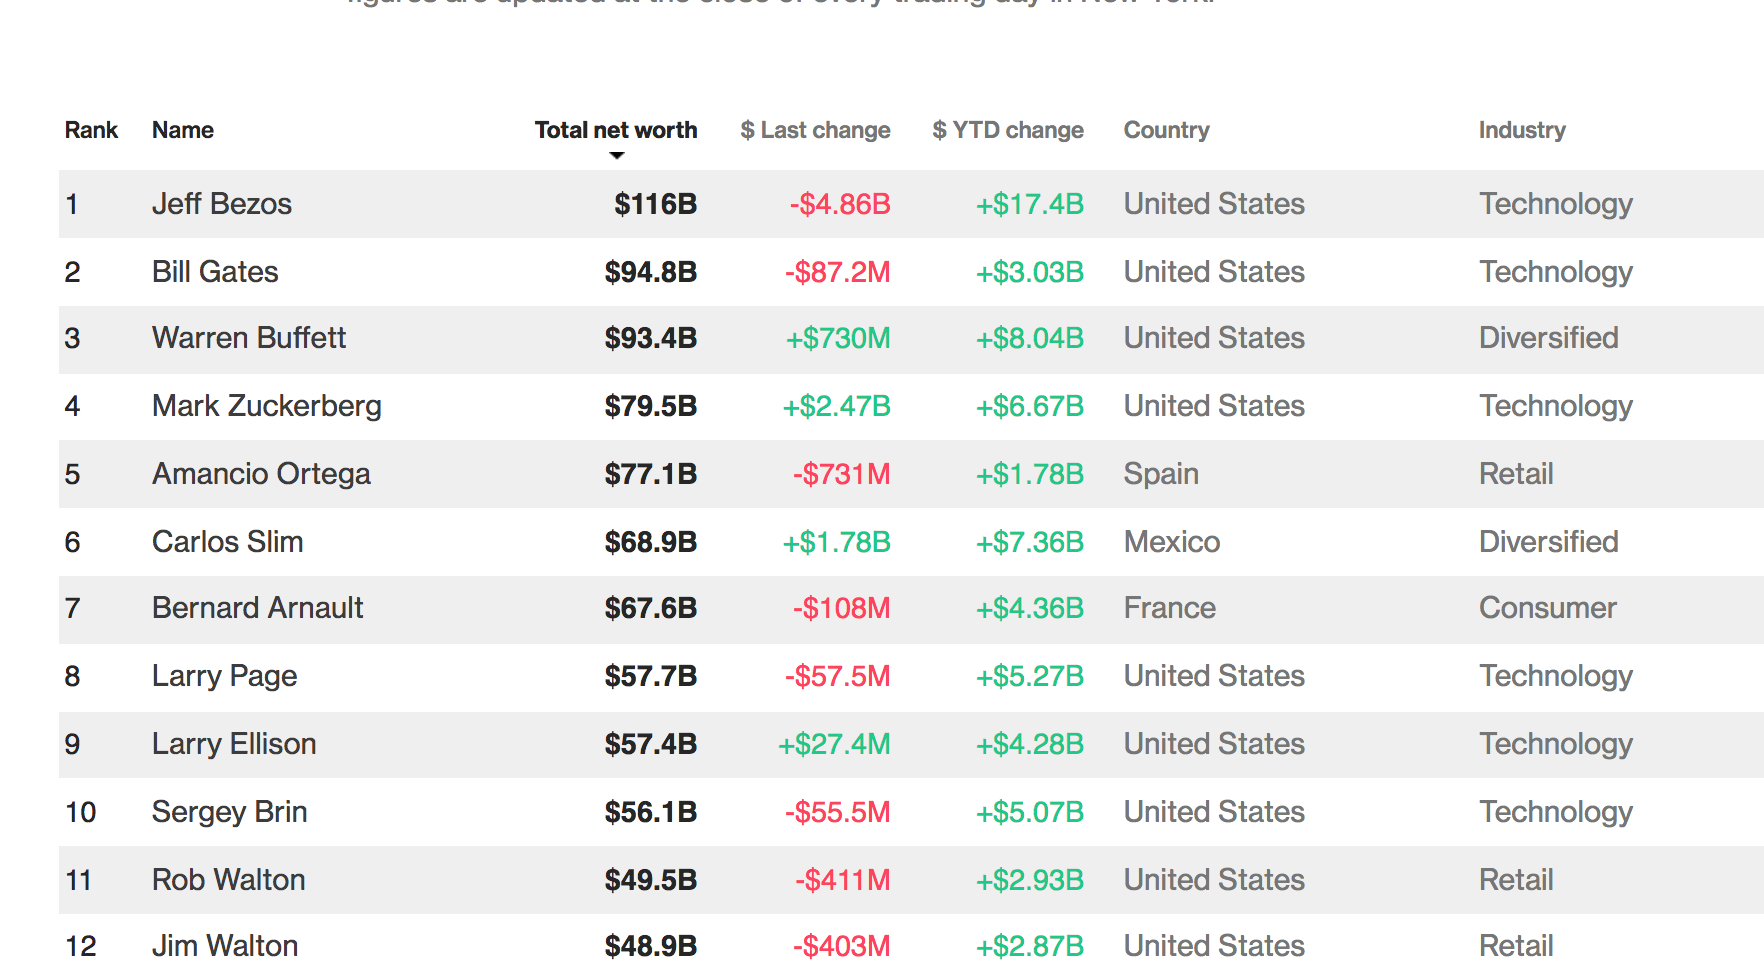
Task: Sort the table by Country column
Action: pos(1166,130)
